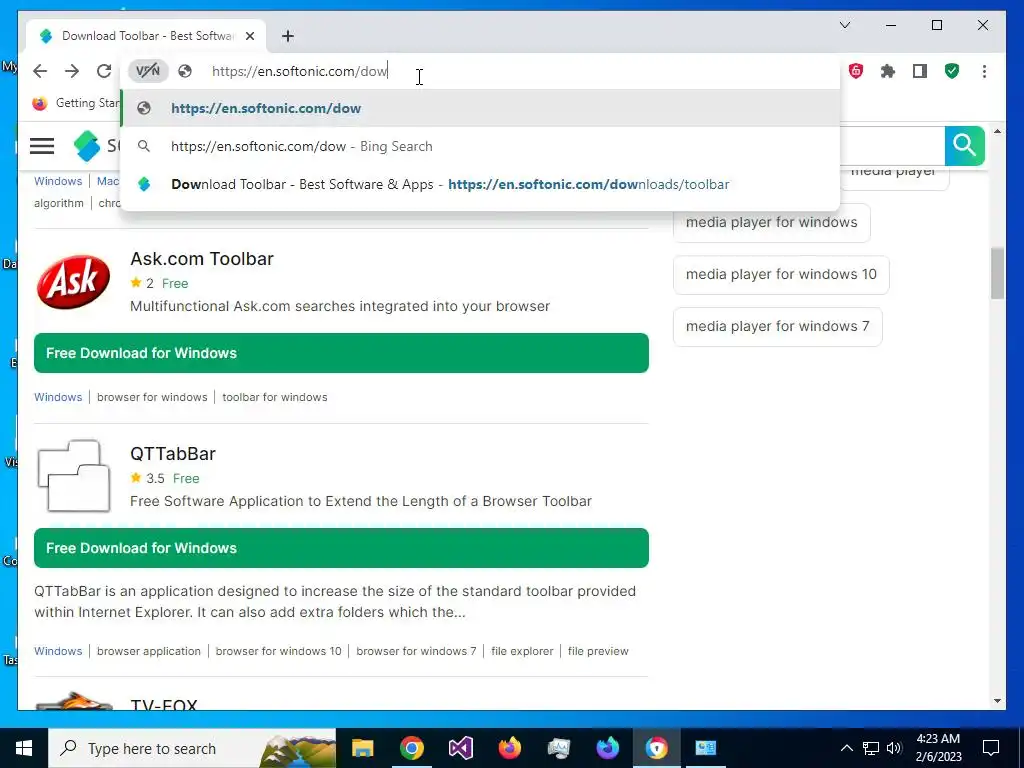
Task: Show hidden system tray icons chevron
Action: (x=846, y=748)
